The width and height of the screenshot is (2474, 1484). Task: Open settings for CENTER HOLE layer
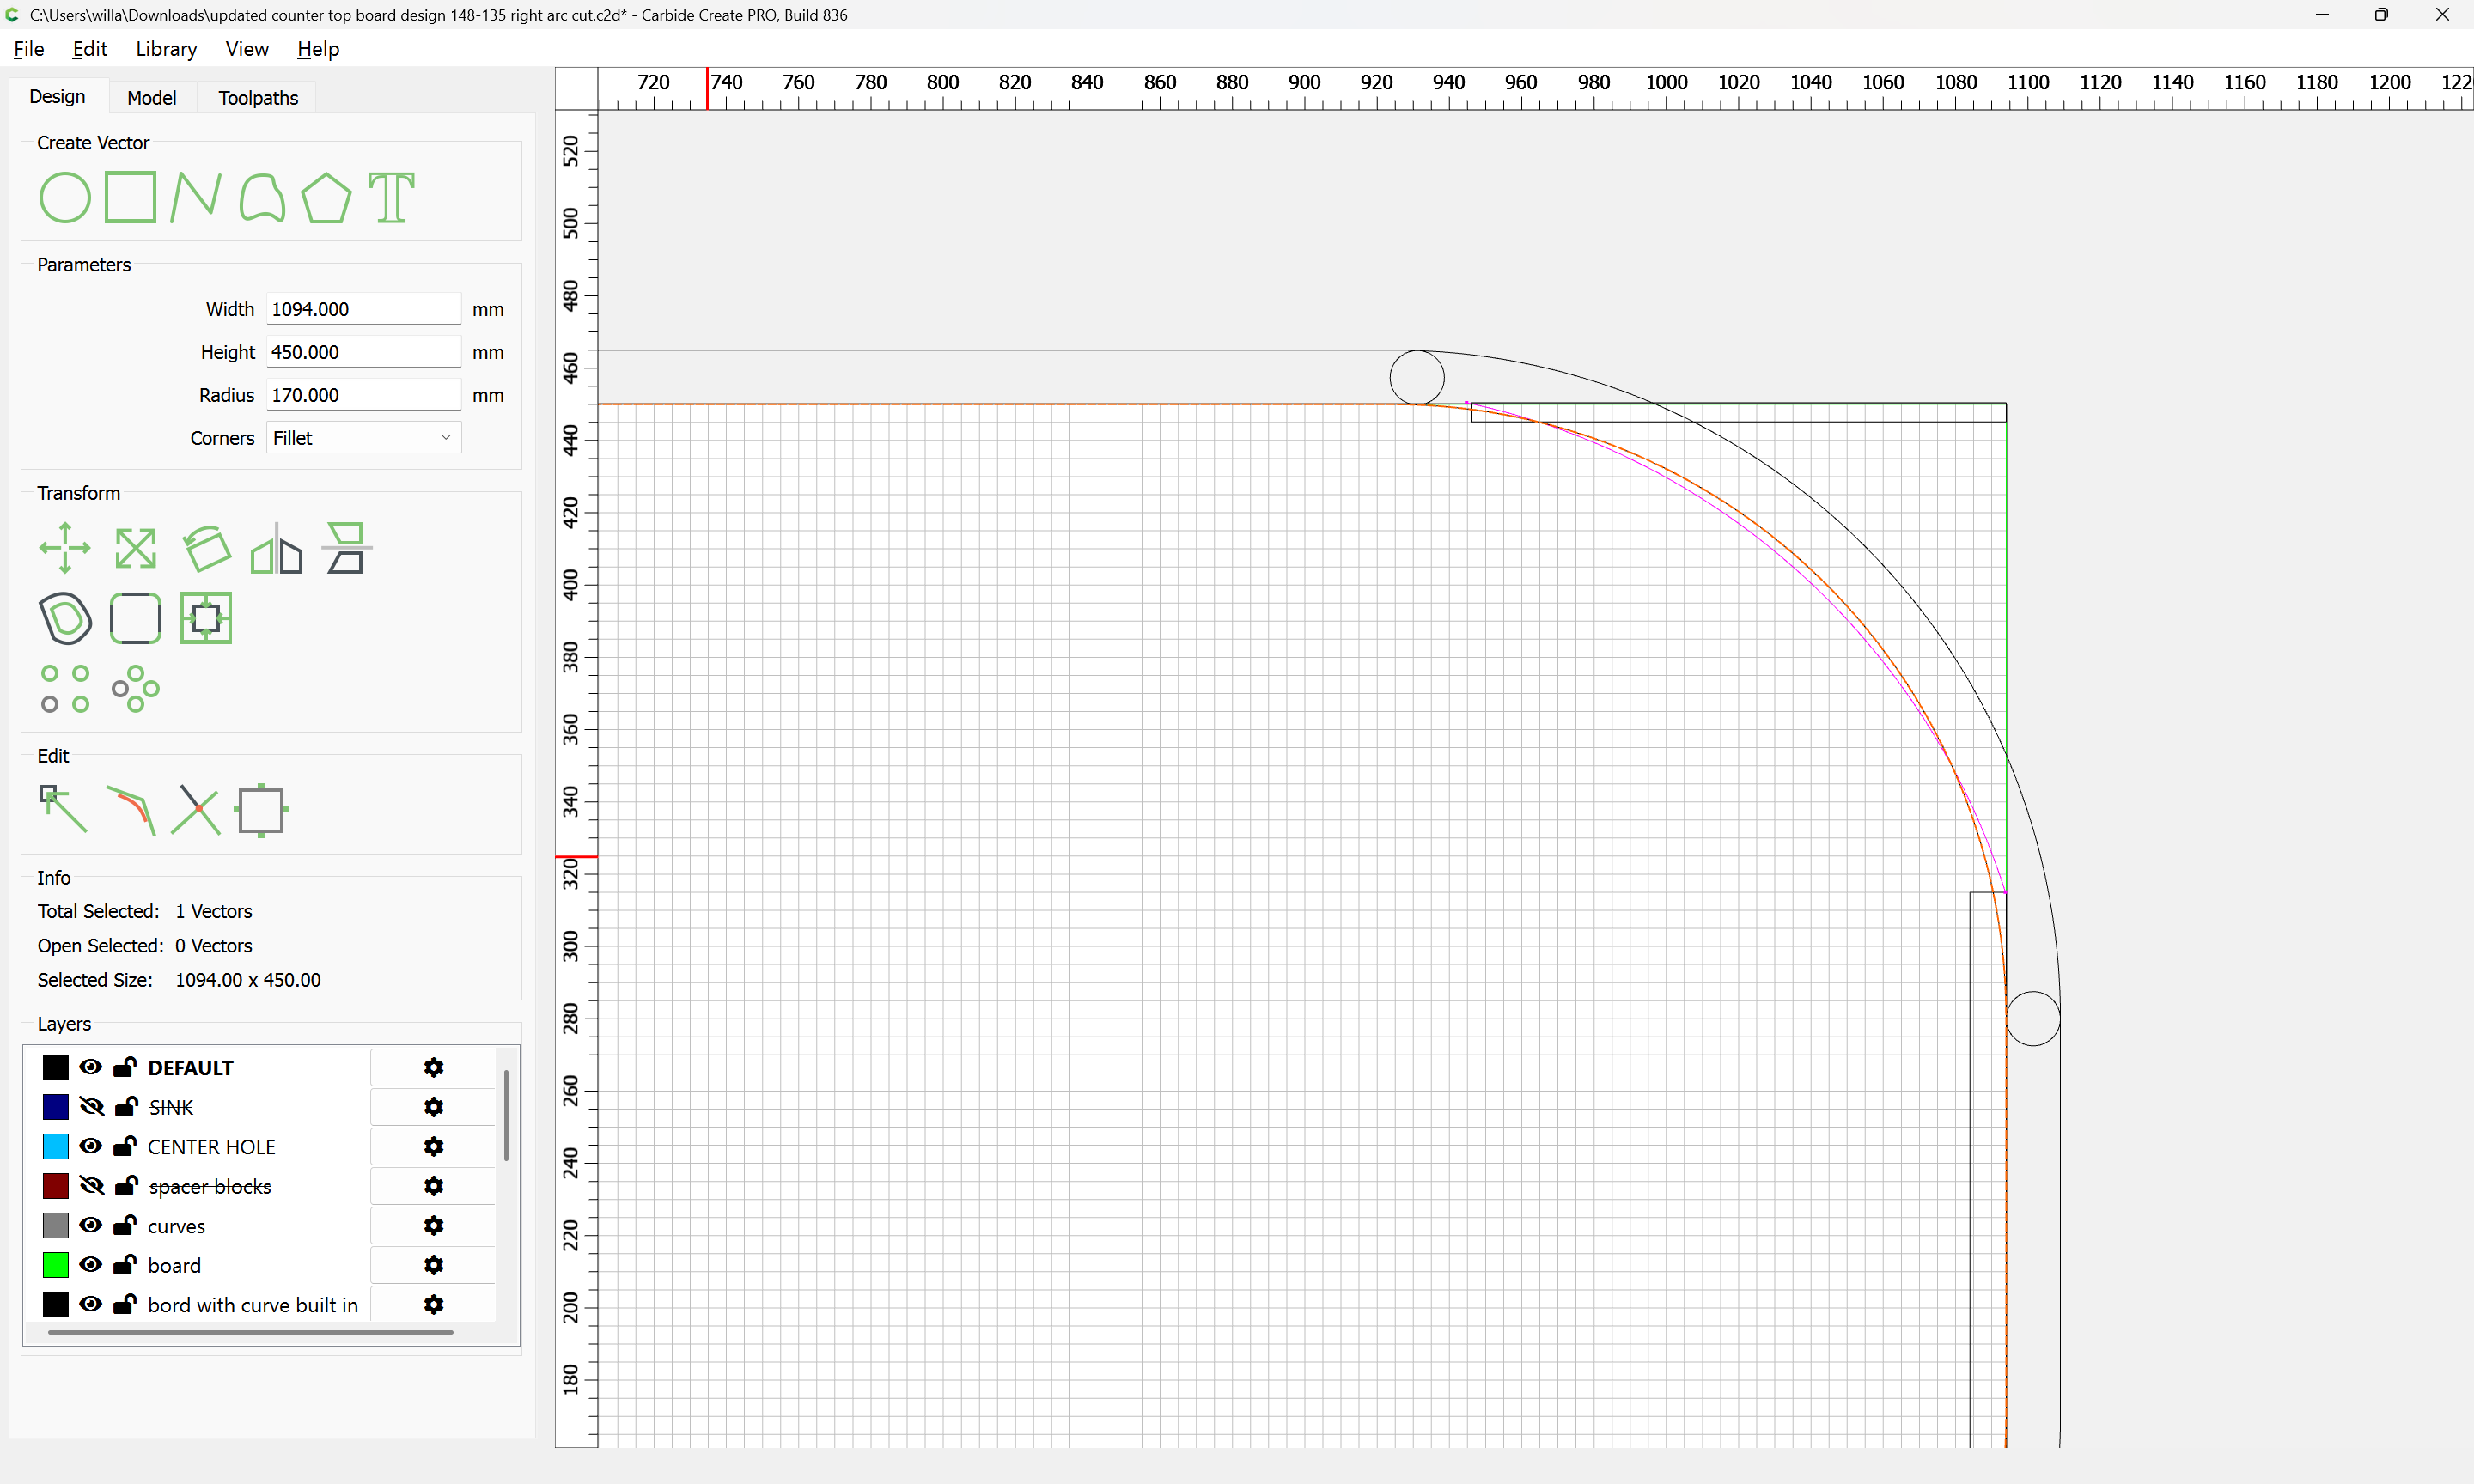[433, 1146]
